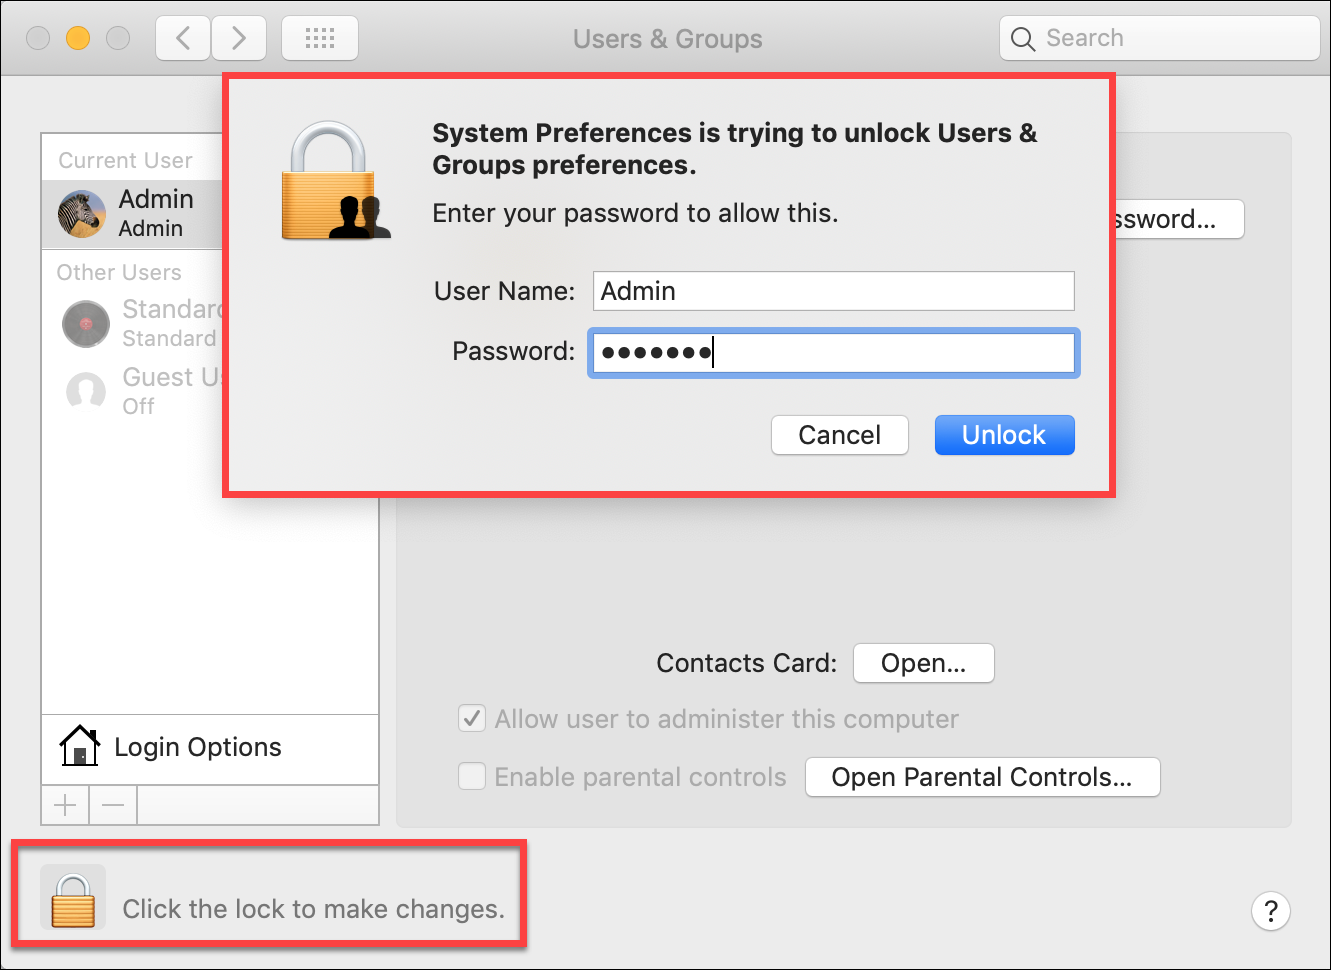Go back using the left chevron

[x=183, y=39]
